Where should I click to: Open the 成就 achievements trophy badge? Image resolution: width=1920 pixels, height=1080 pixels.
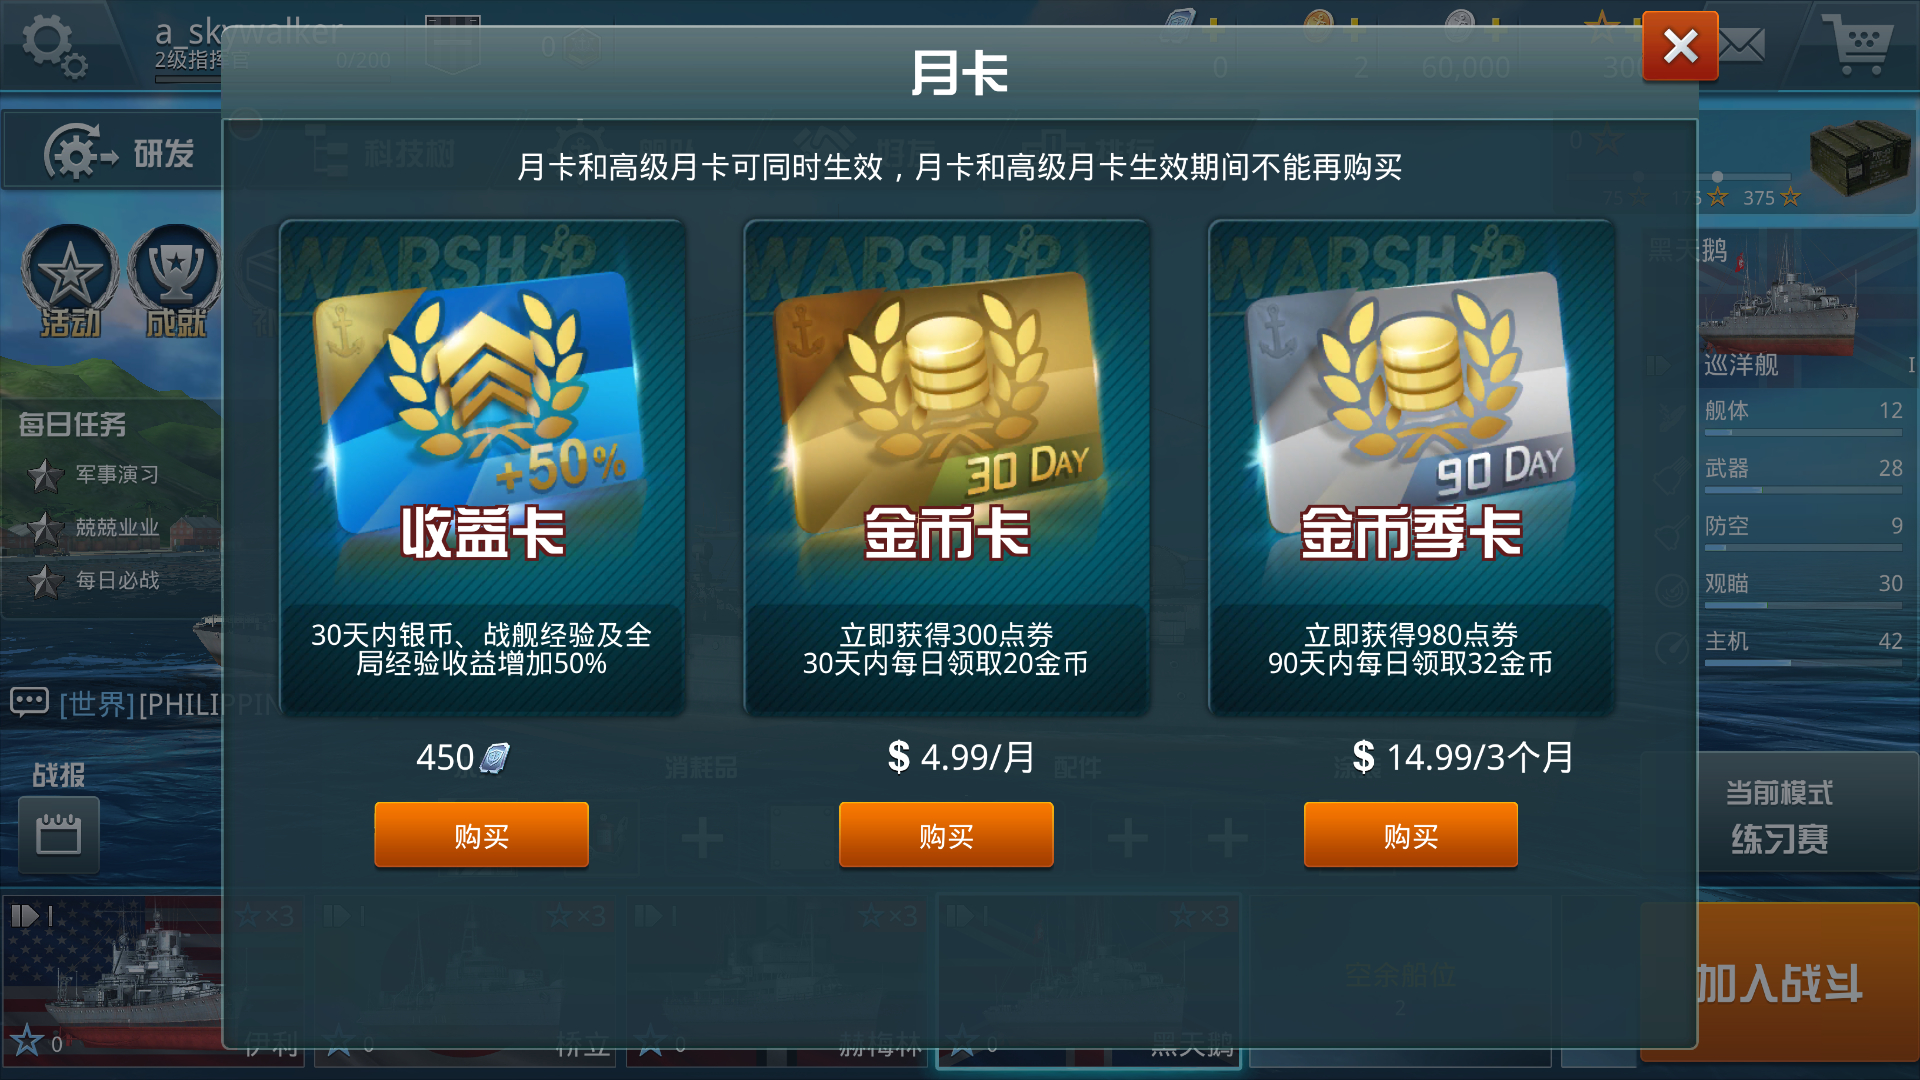(175, 281)
